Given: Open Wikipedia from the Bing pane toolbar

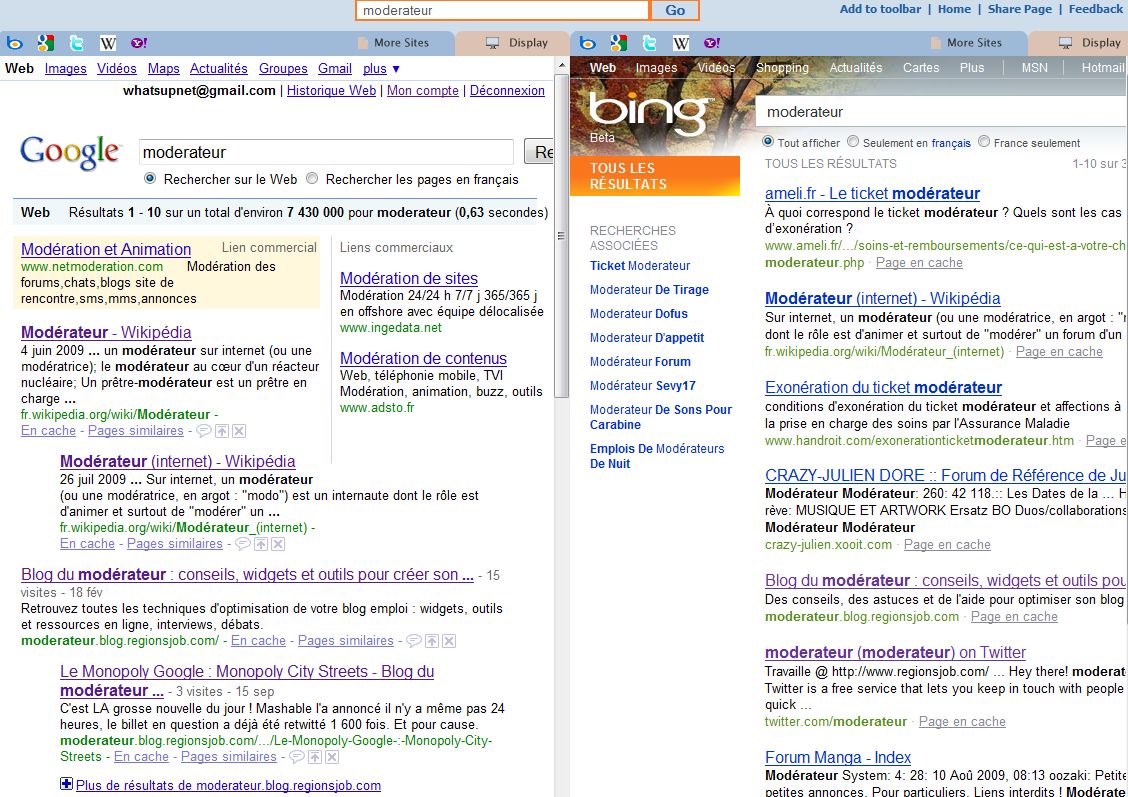Looking at the screenshot, I should [x=681, y=43].
